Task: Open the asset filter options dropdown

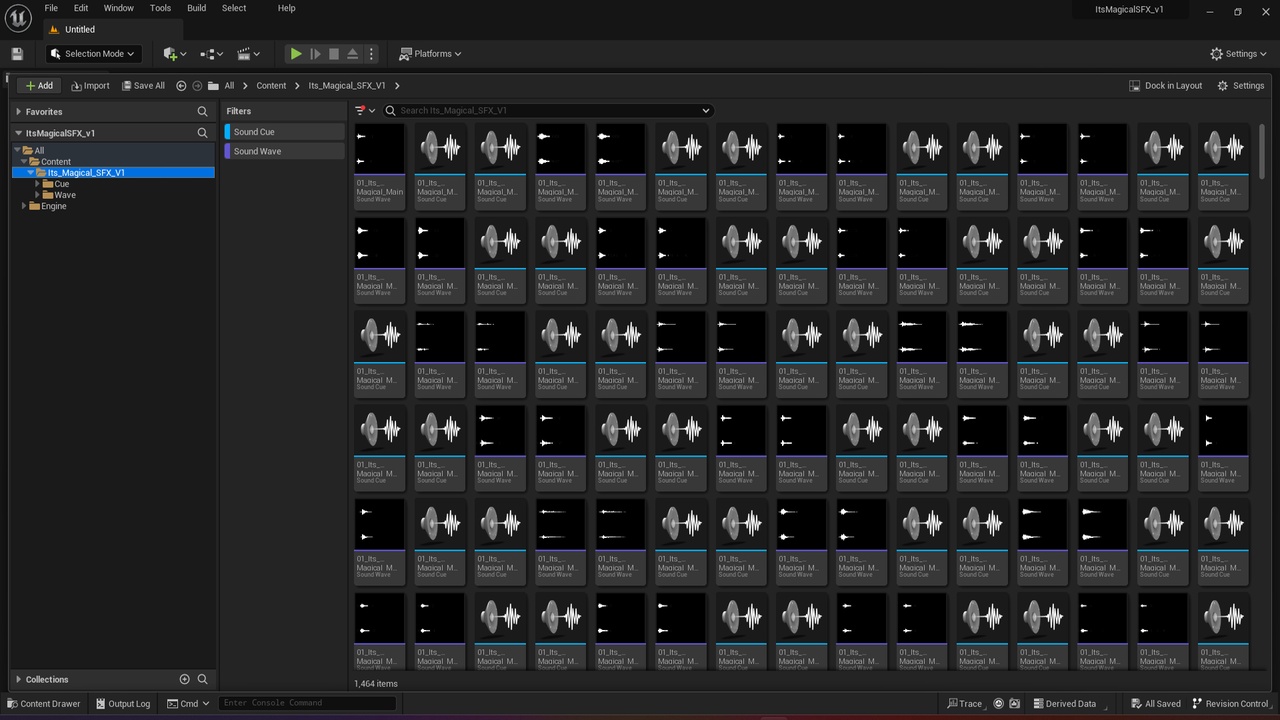Action: click(x=365, y=111)
